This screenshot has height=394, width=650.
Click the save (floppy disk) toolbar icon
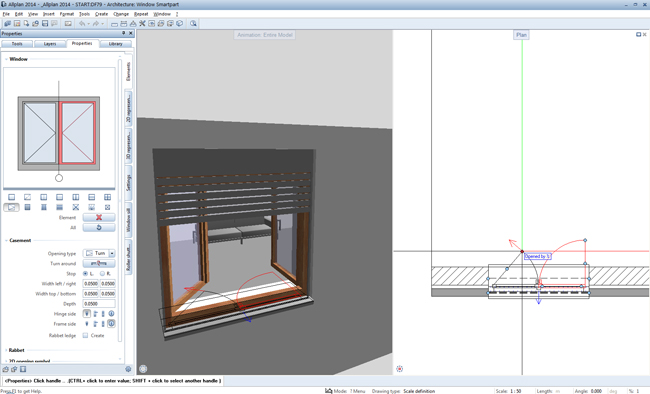pyautogui.click(x=45, y=24)
